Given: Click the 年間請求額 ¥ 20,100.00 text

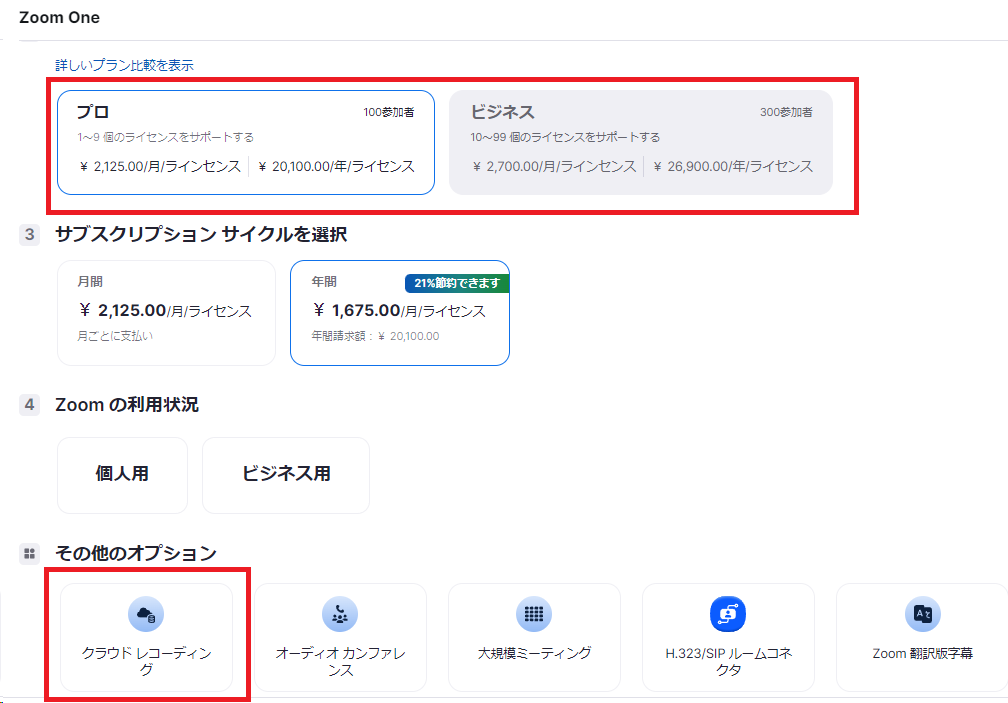Looking at the screenshot, I should pyautogui.click(x=375, y=336).
